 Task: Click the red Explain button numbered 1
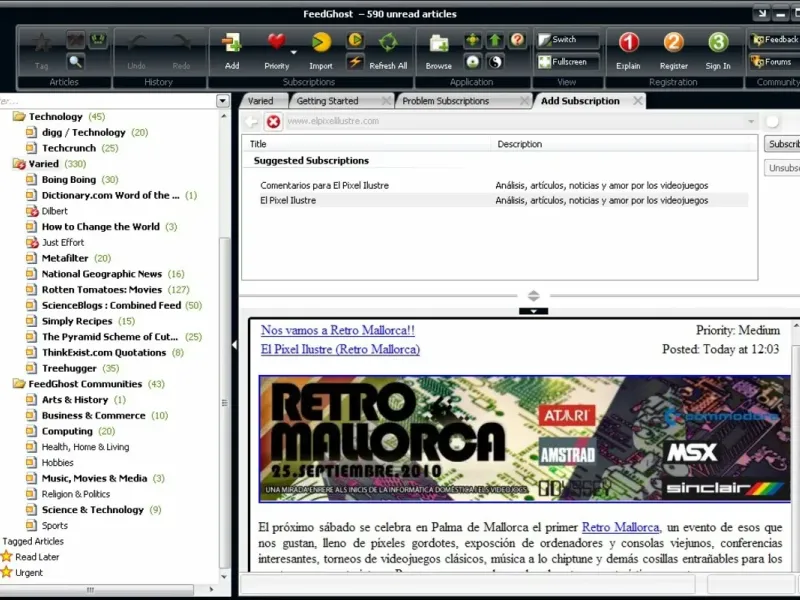tap(628, 44)
